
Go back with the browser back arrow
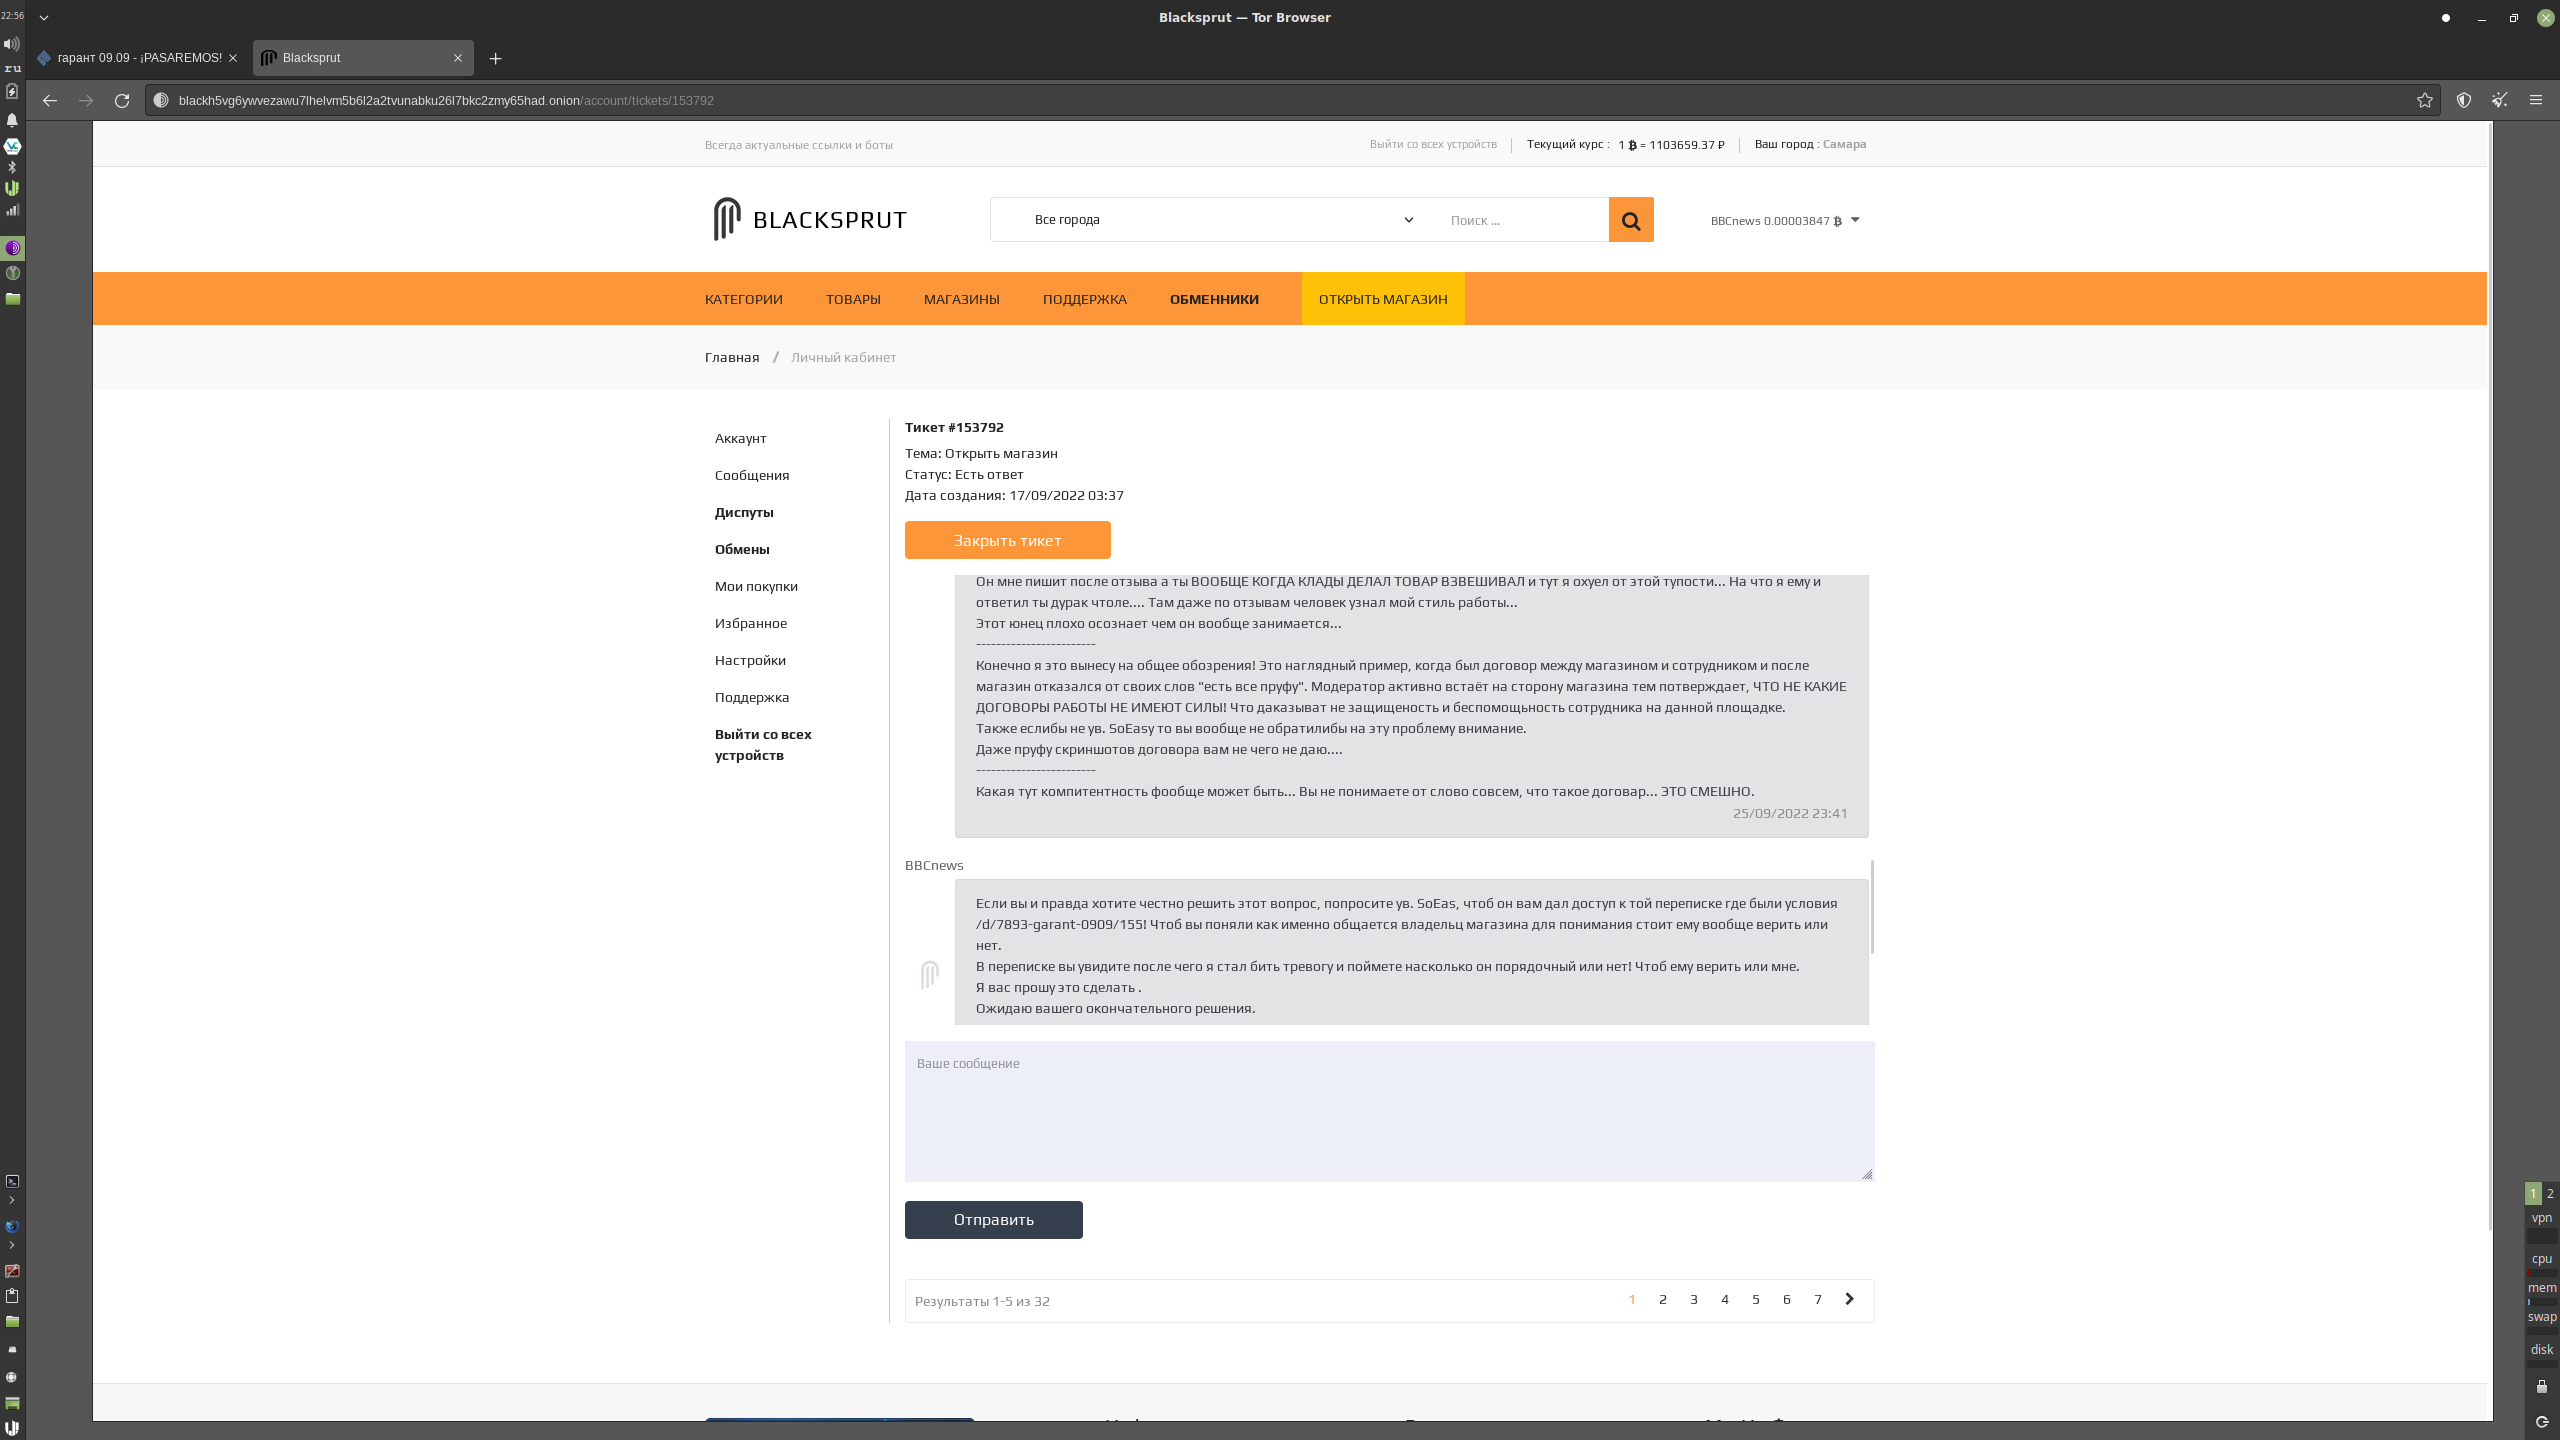(x=50, y=100)
